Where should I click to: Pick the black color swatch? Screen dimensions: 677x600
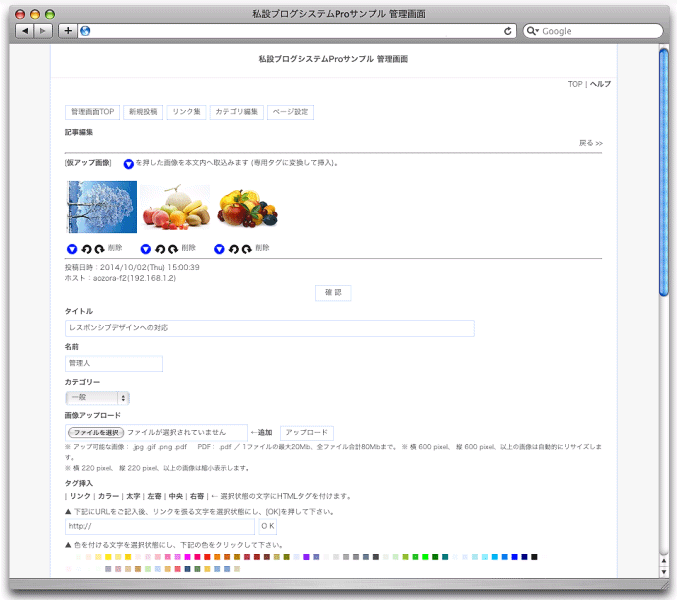coord(534,556)
